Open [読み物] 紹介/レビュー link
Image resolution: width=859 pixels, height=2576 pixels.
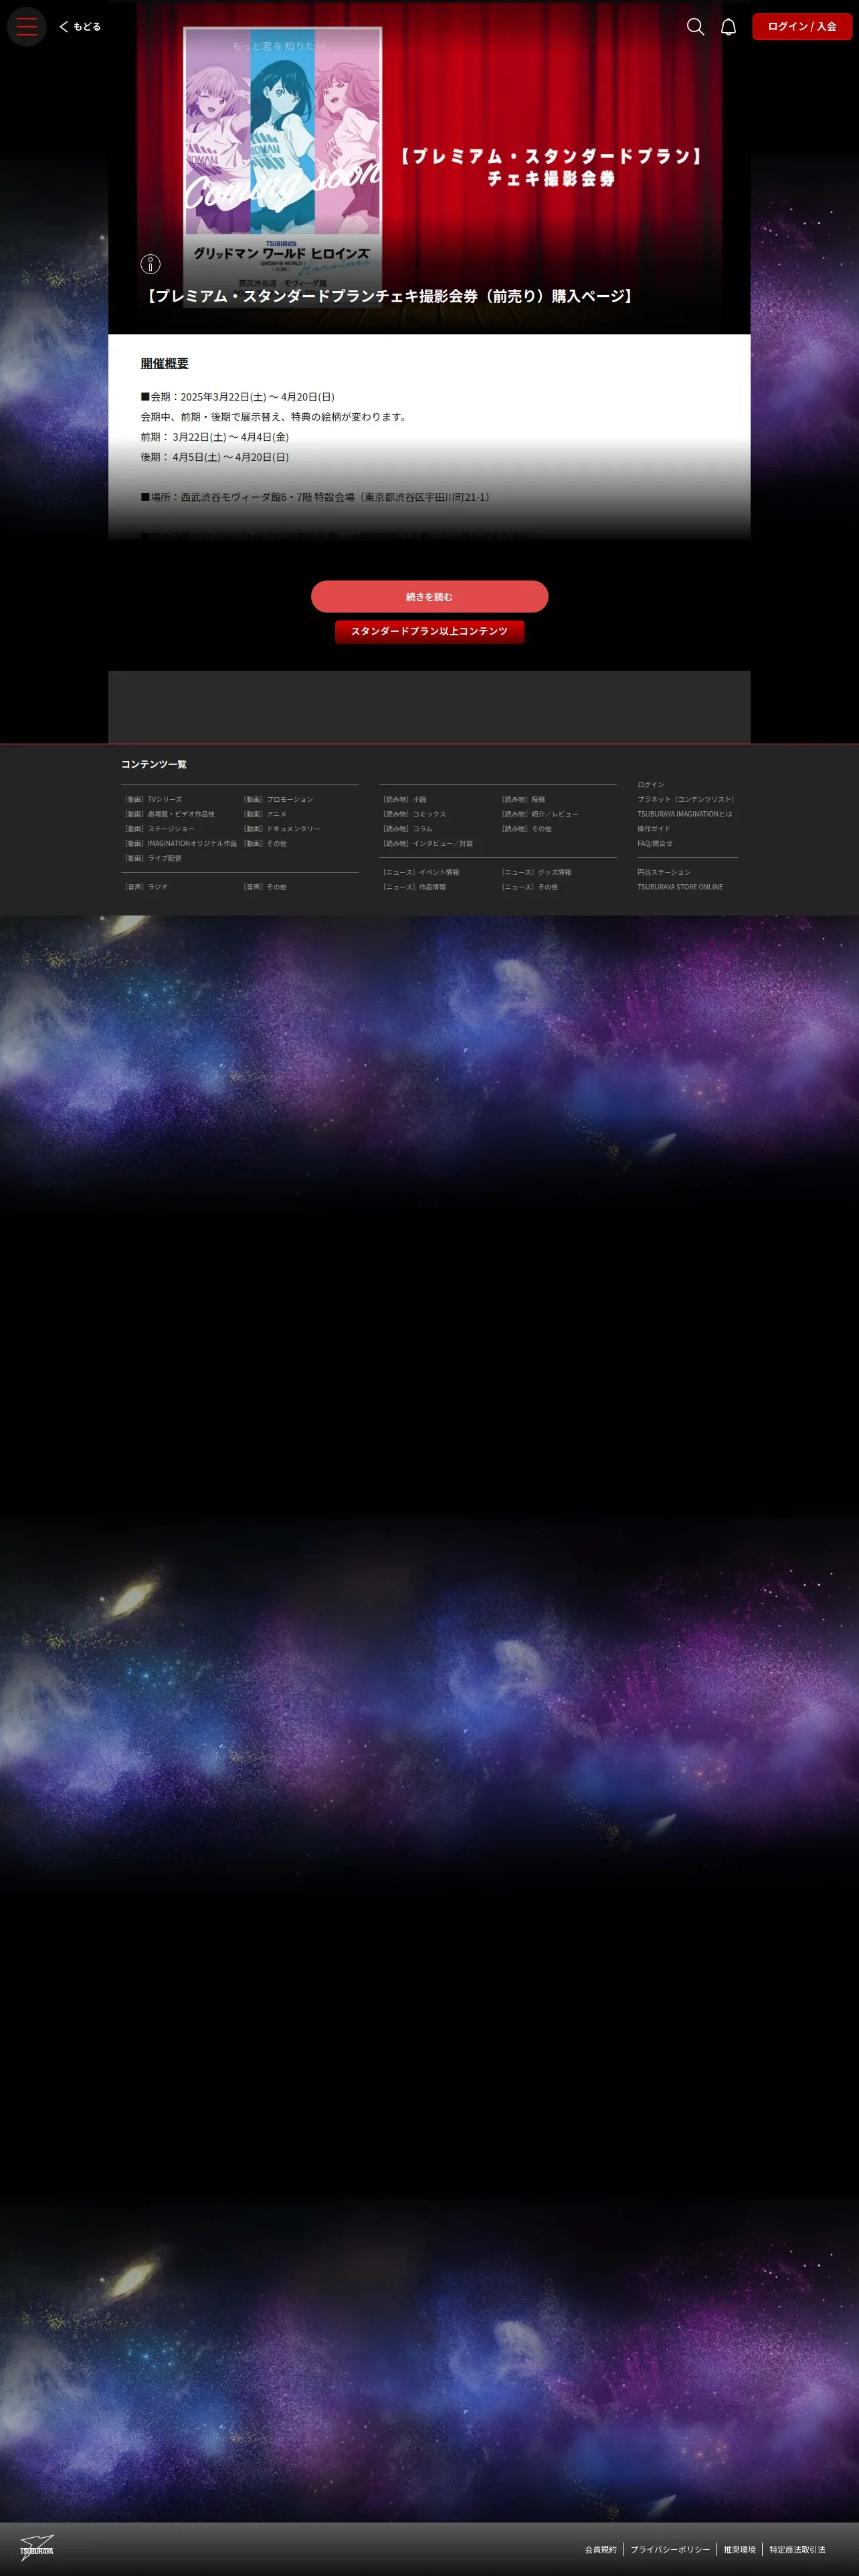tap(540, 814)
